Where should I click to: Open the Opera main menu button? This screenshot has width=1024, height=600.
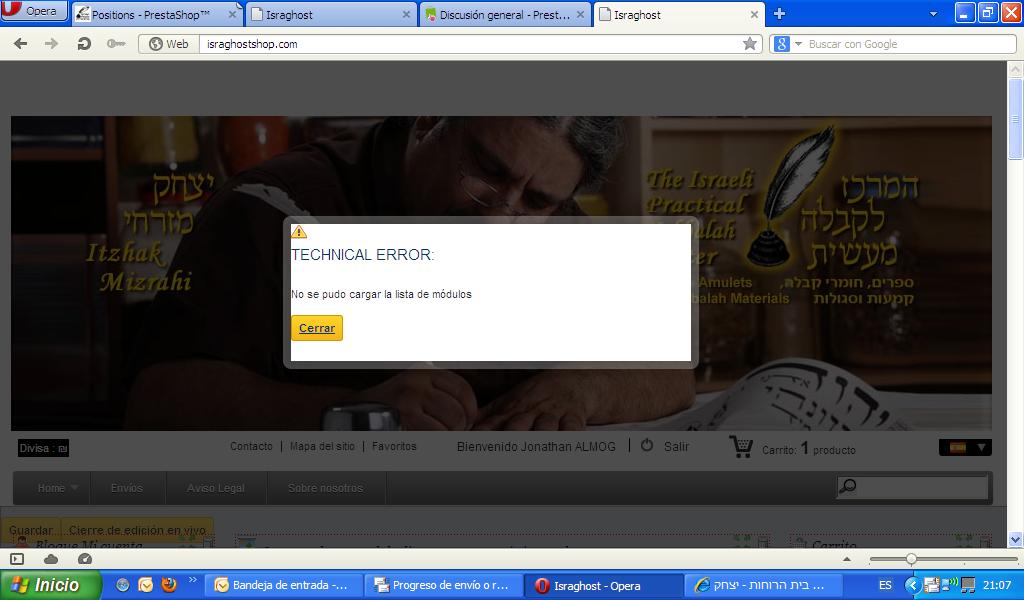[34, 10]
